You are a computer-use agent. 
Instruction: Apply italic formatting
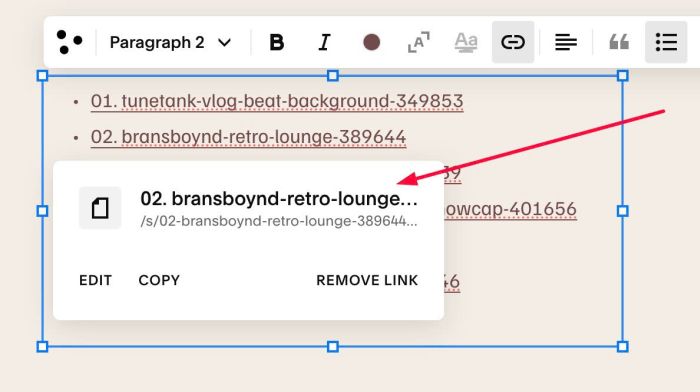coord(324,42)
